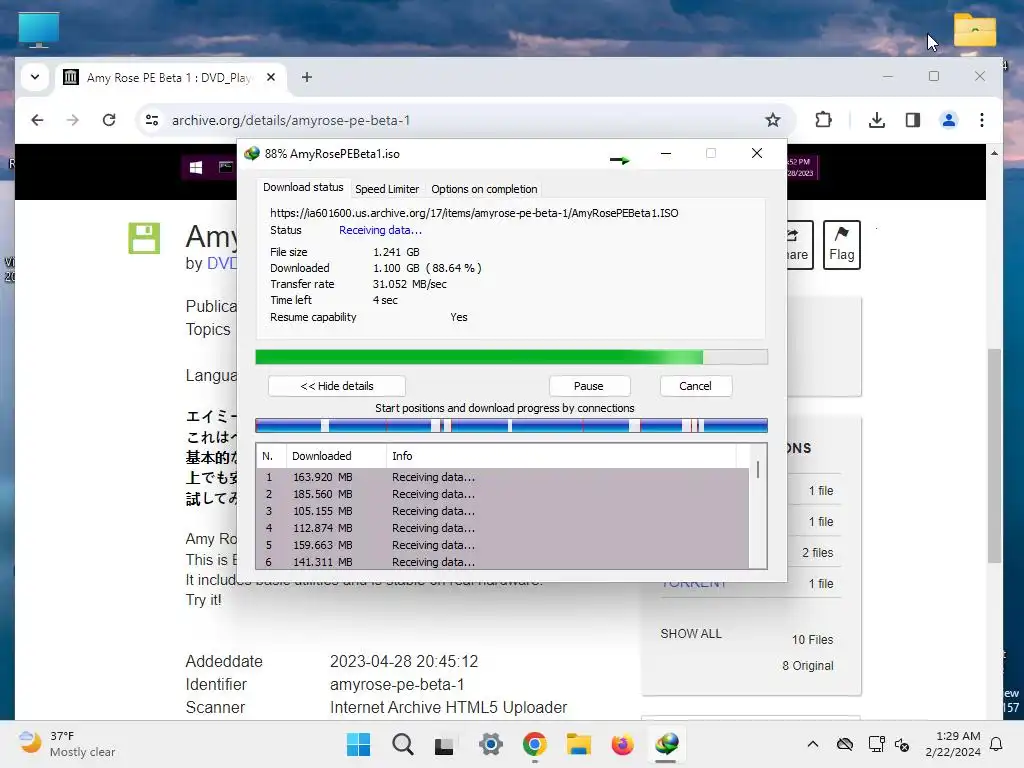Click SHOW ALL files link
This screenshot has width=1024, height=768.
(691, 633)
